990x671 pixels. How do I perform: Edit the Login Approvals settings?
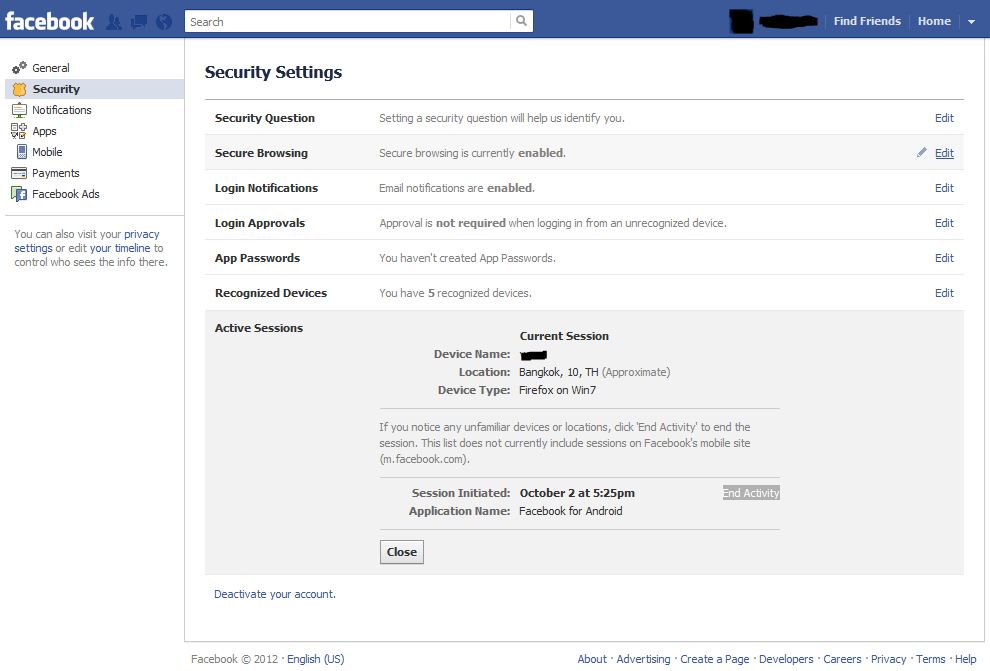tap(943, 222)
